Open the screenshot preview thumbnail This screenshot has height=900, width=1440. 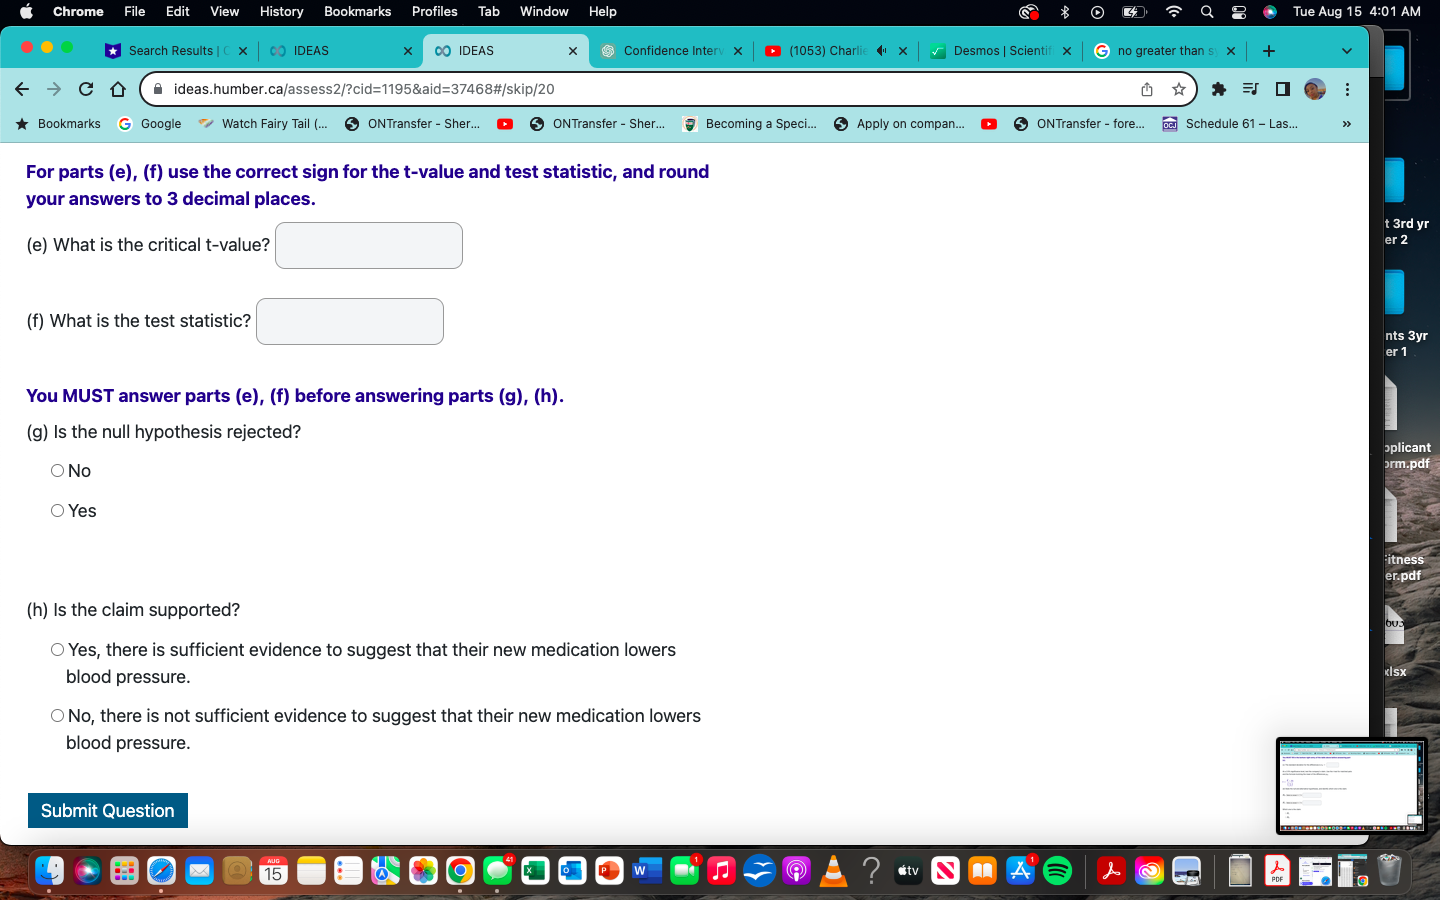1351,786
